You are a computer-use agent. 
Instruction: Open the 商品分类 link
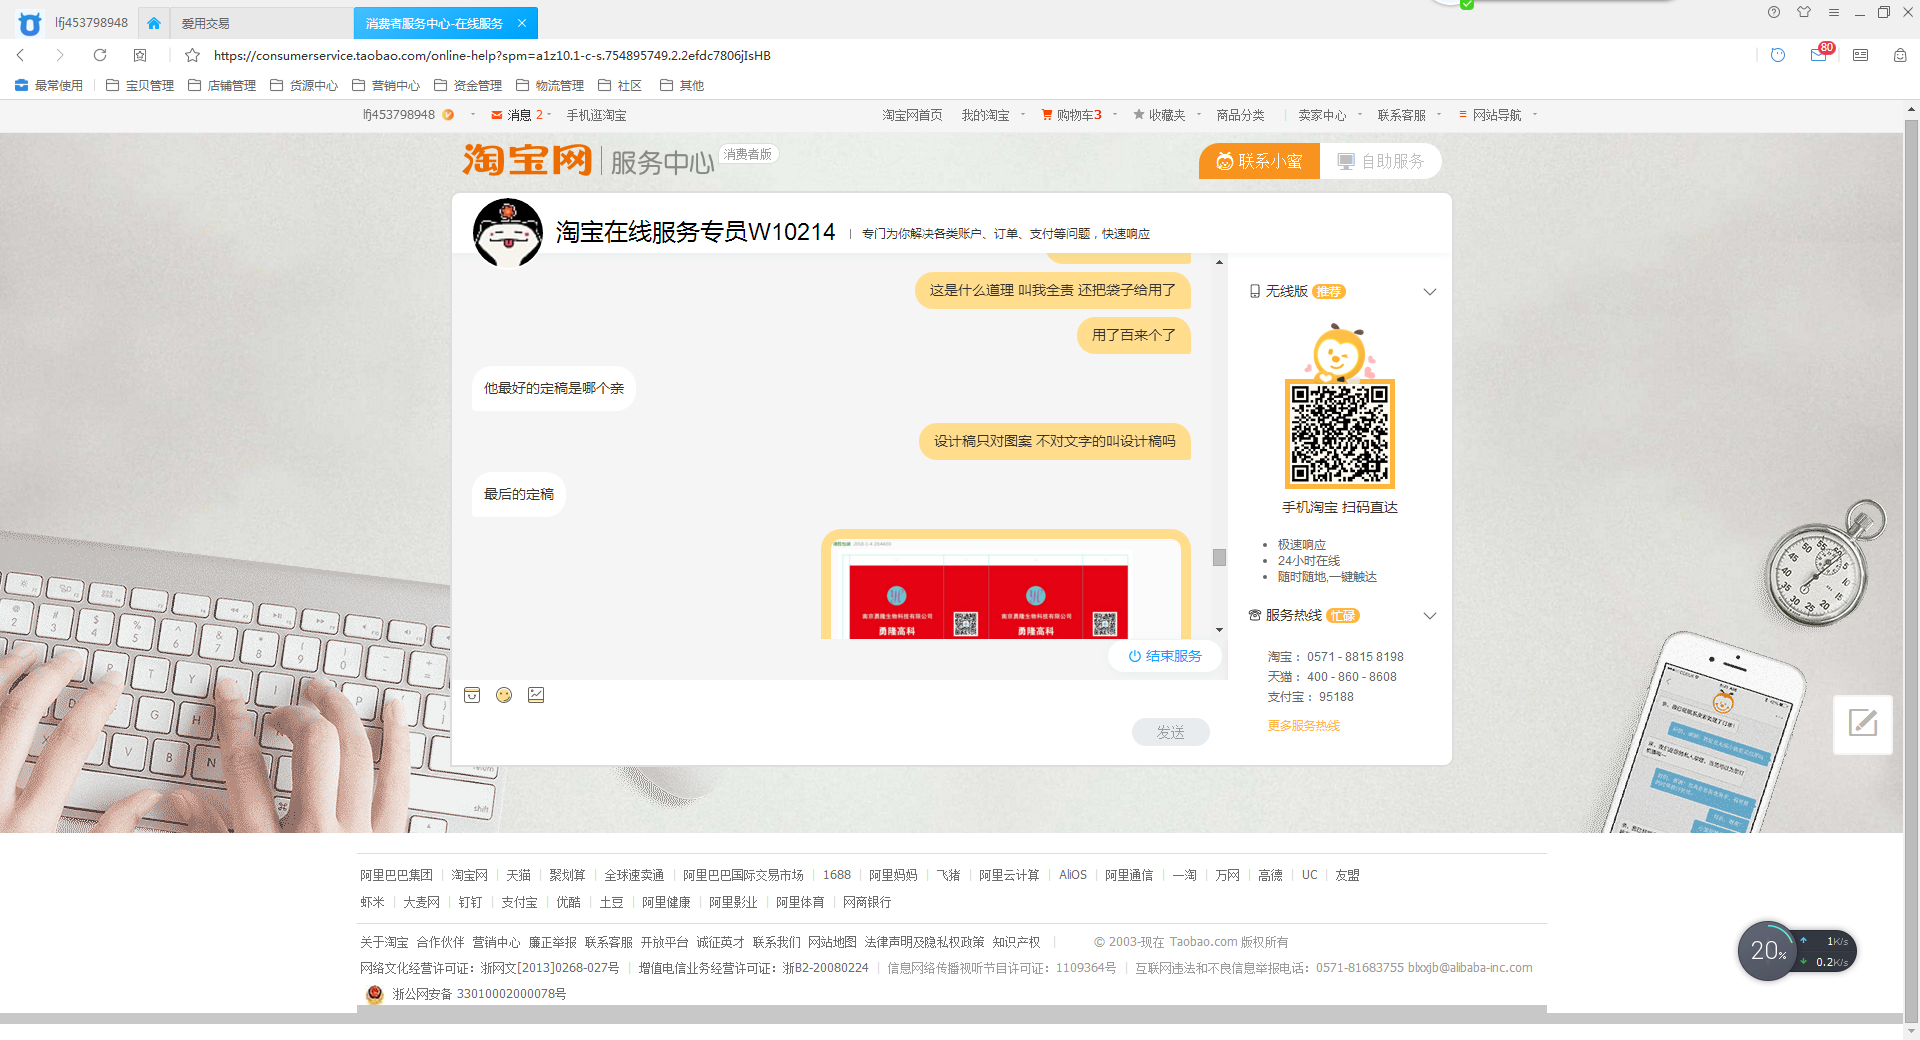coord(1240,115)
